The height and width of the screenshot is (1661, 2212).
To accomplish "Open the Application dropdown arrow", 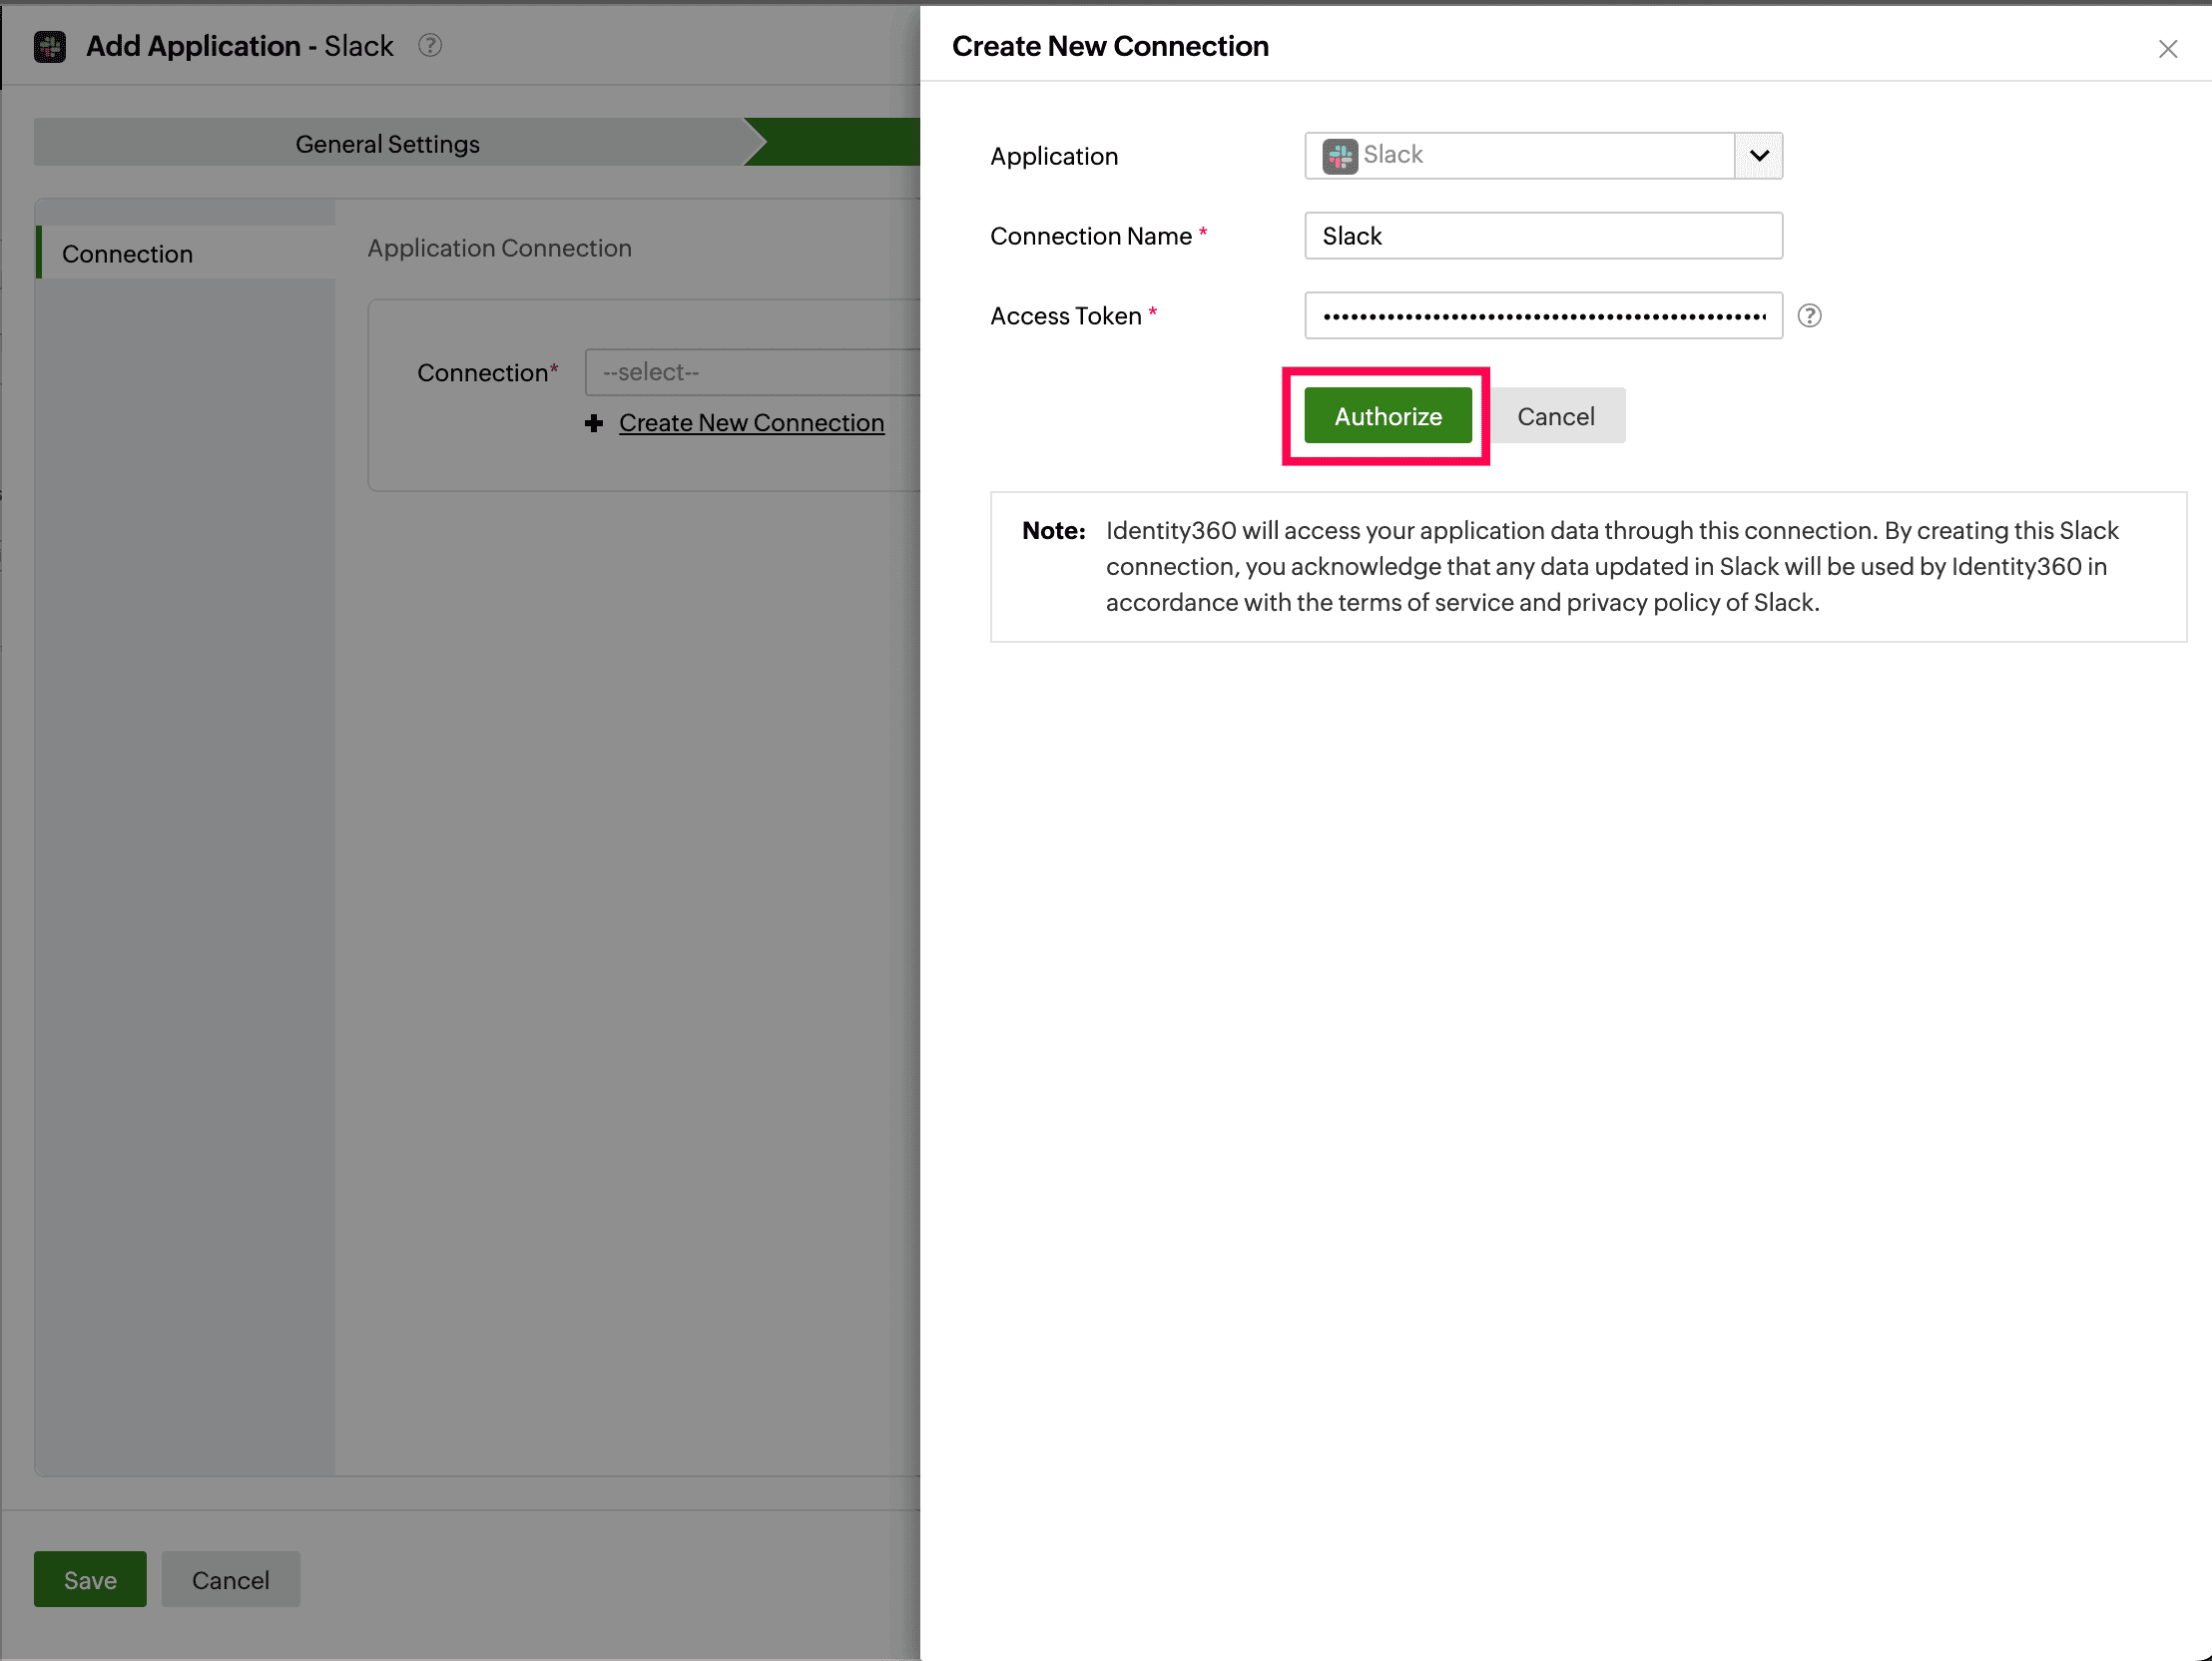I will click(1758, 156).
